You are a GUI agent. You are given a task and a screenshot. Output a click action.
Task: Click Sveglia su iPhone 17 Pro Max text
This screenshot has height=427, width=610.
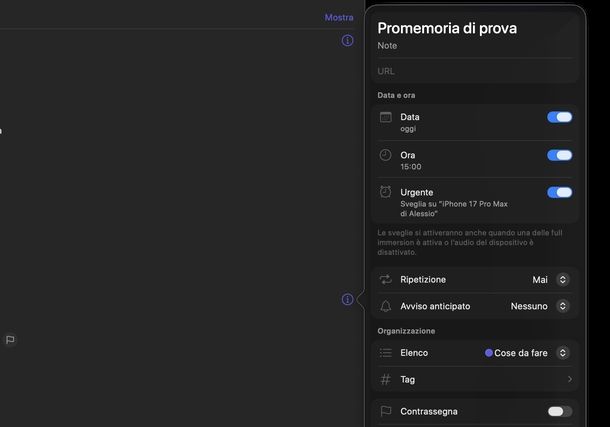[454, 209]
